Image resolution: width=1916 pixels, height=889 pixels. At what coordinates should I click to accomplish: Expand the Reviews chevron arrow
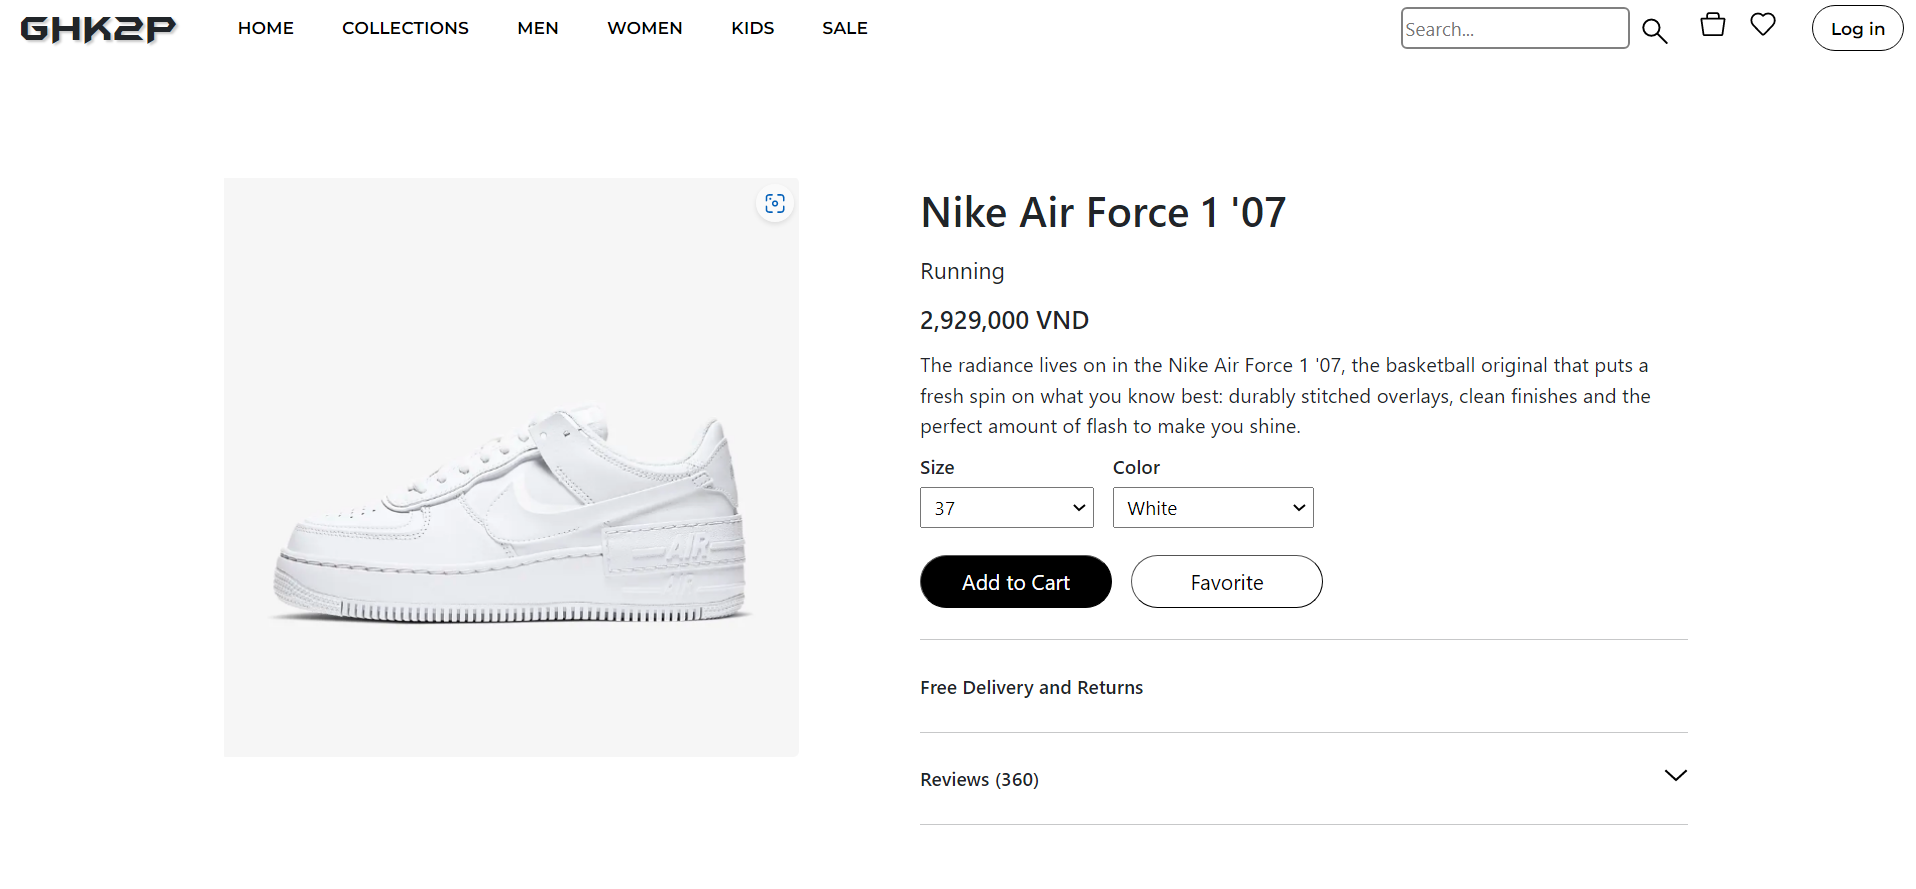pos(1676,776)
